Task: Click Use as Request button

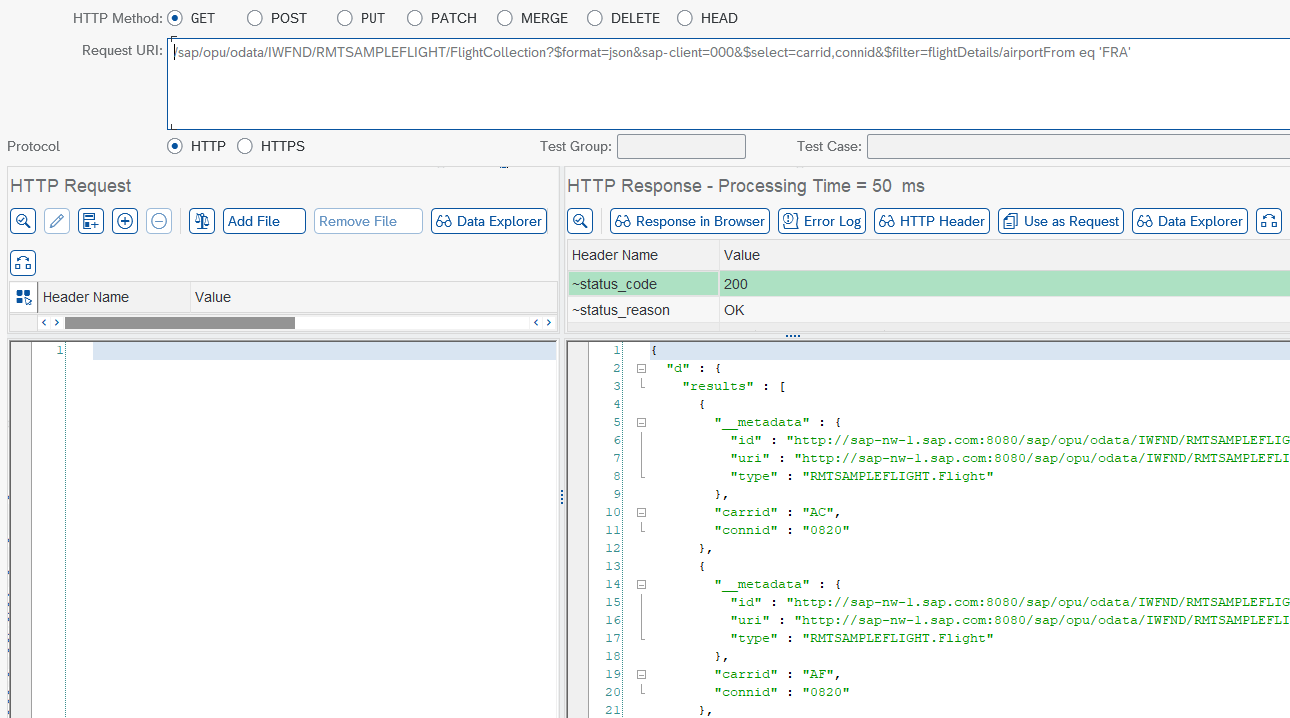Action: point(1061,221)
